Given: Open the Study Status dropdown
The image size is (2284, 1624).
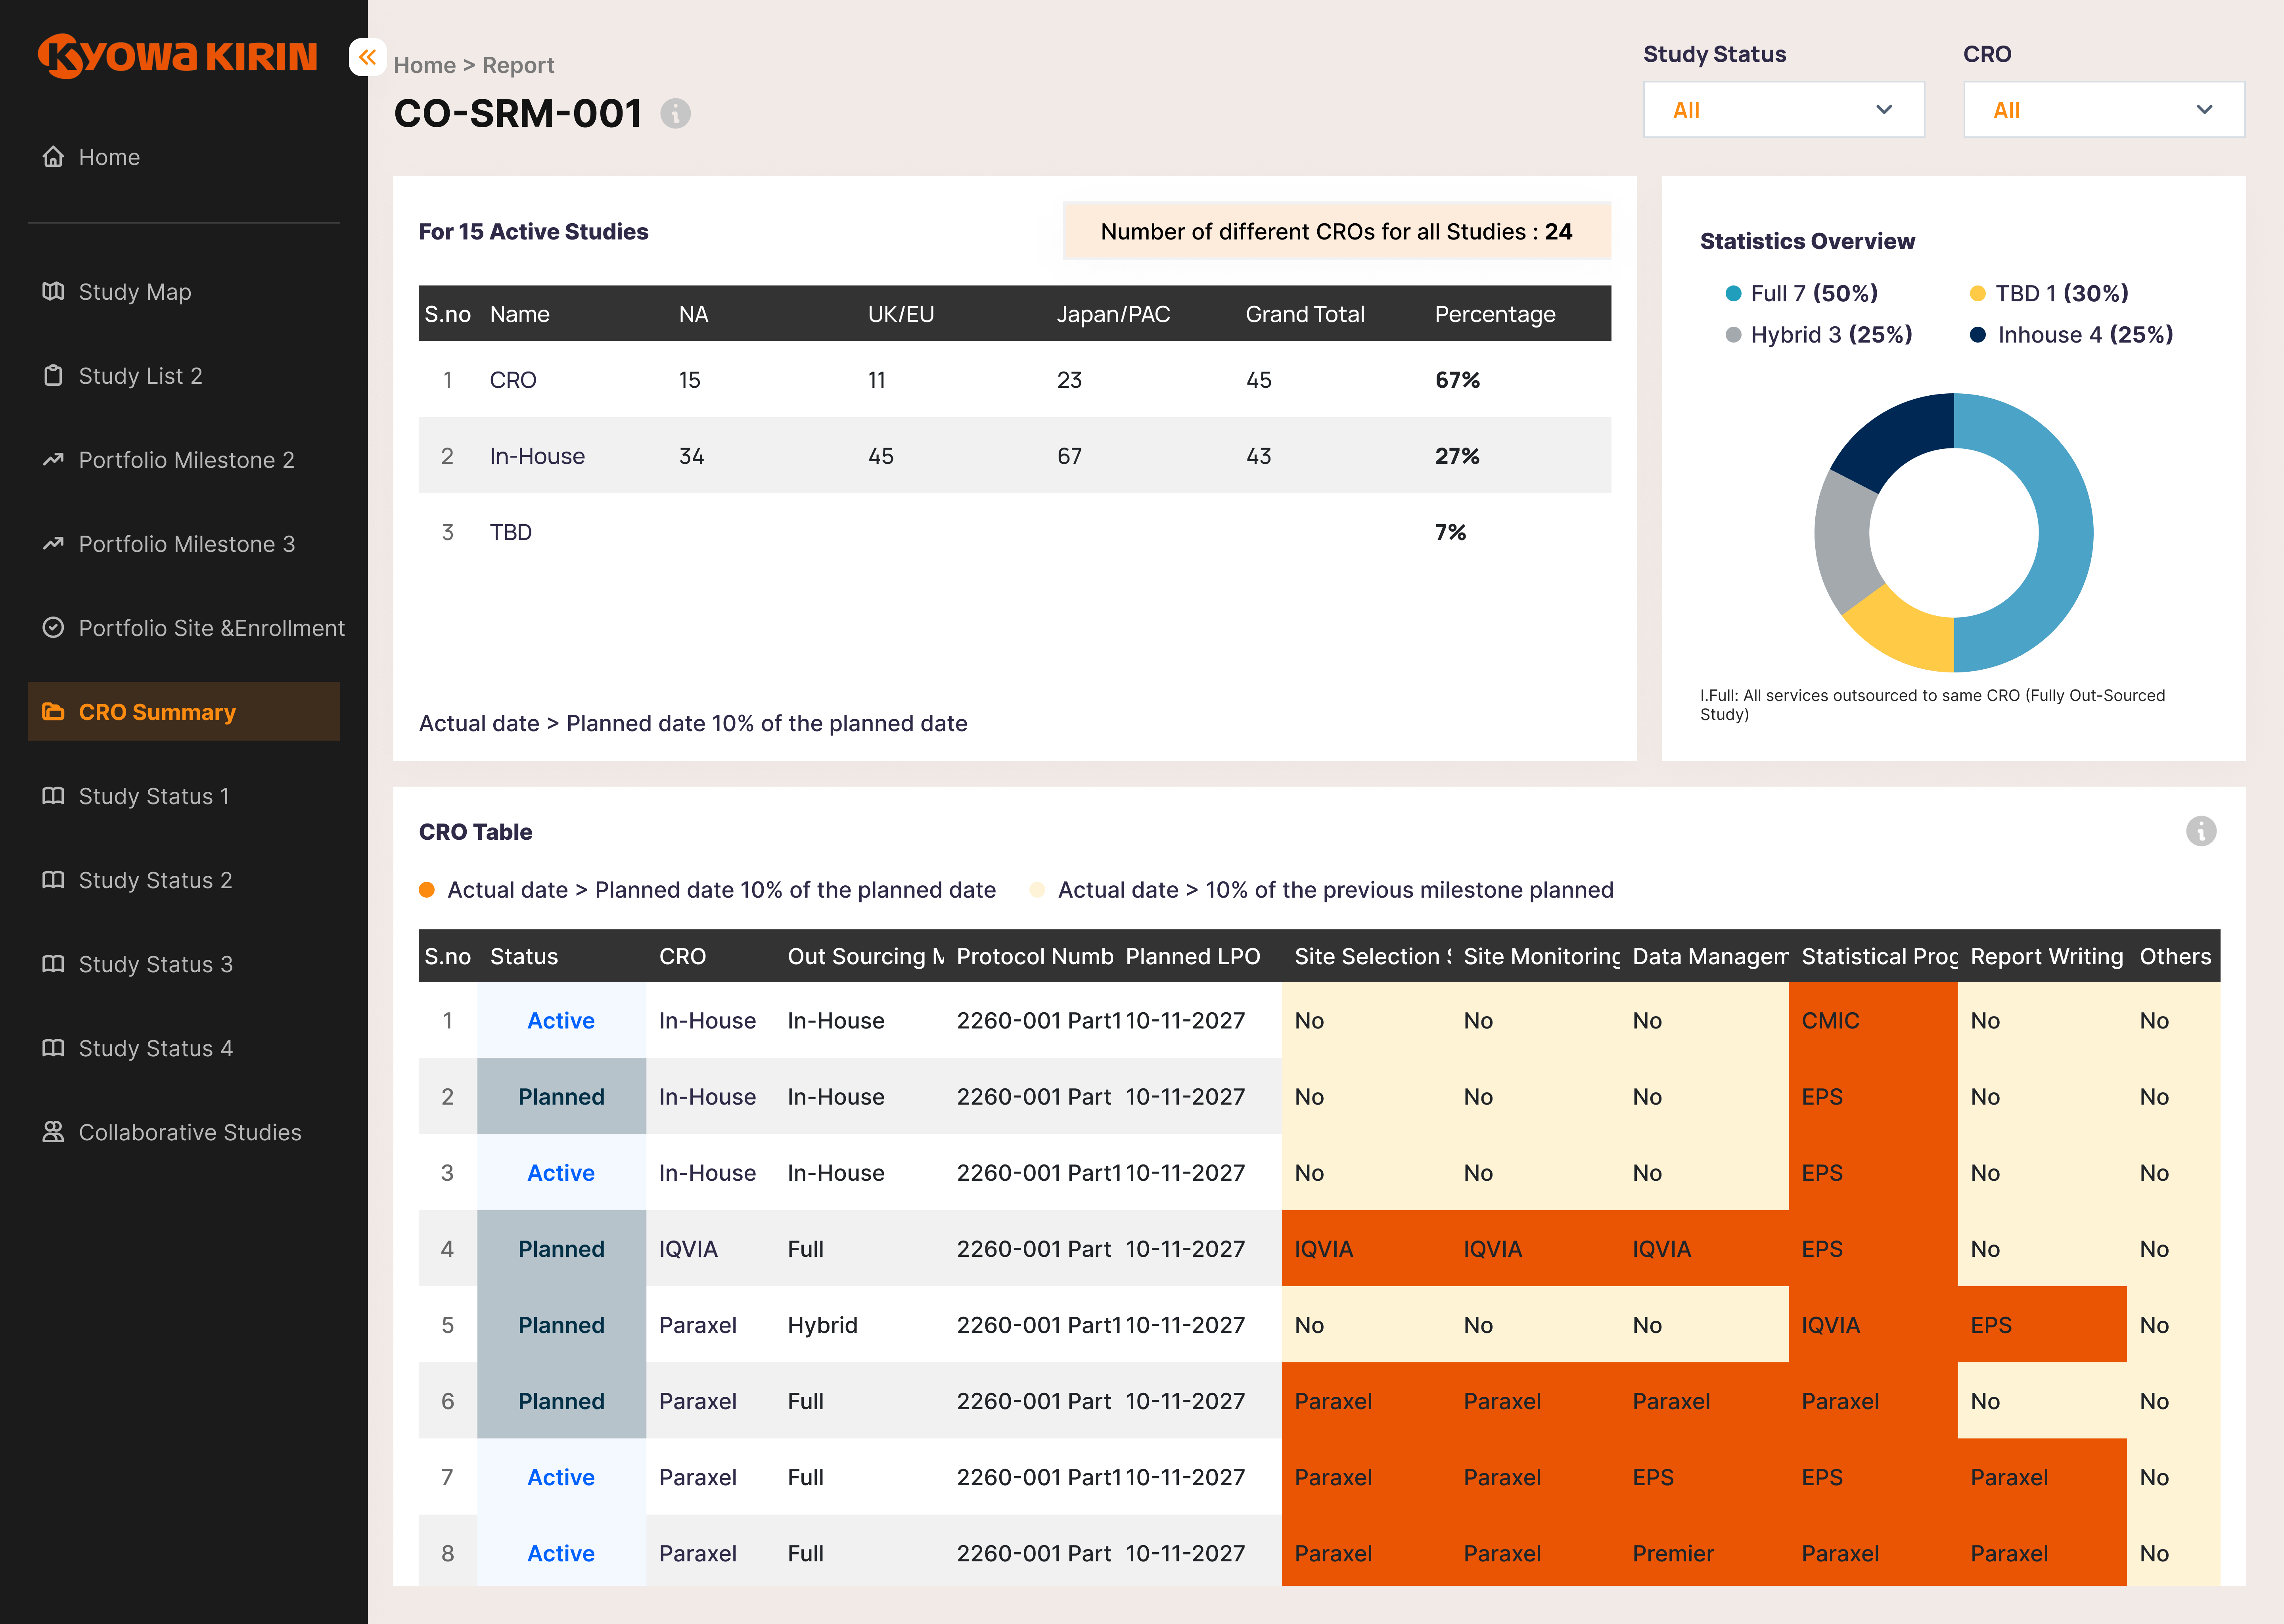Looking at the screenshot, I should tap(1783, 110).
